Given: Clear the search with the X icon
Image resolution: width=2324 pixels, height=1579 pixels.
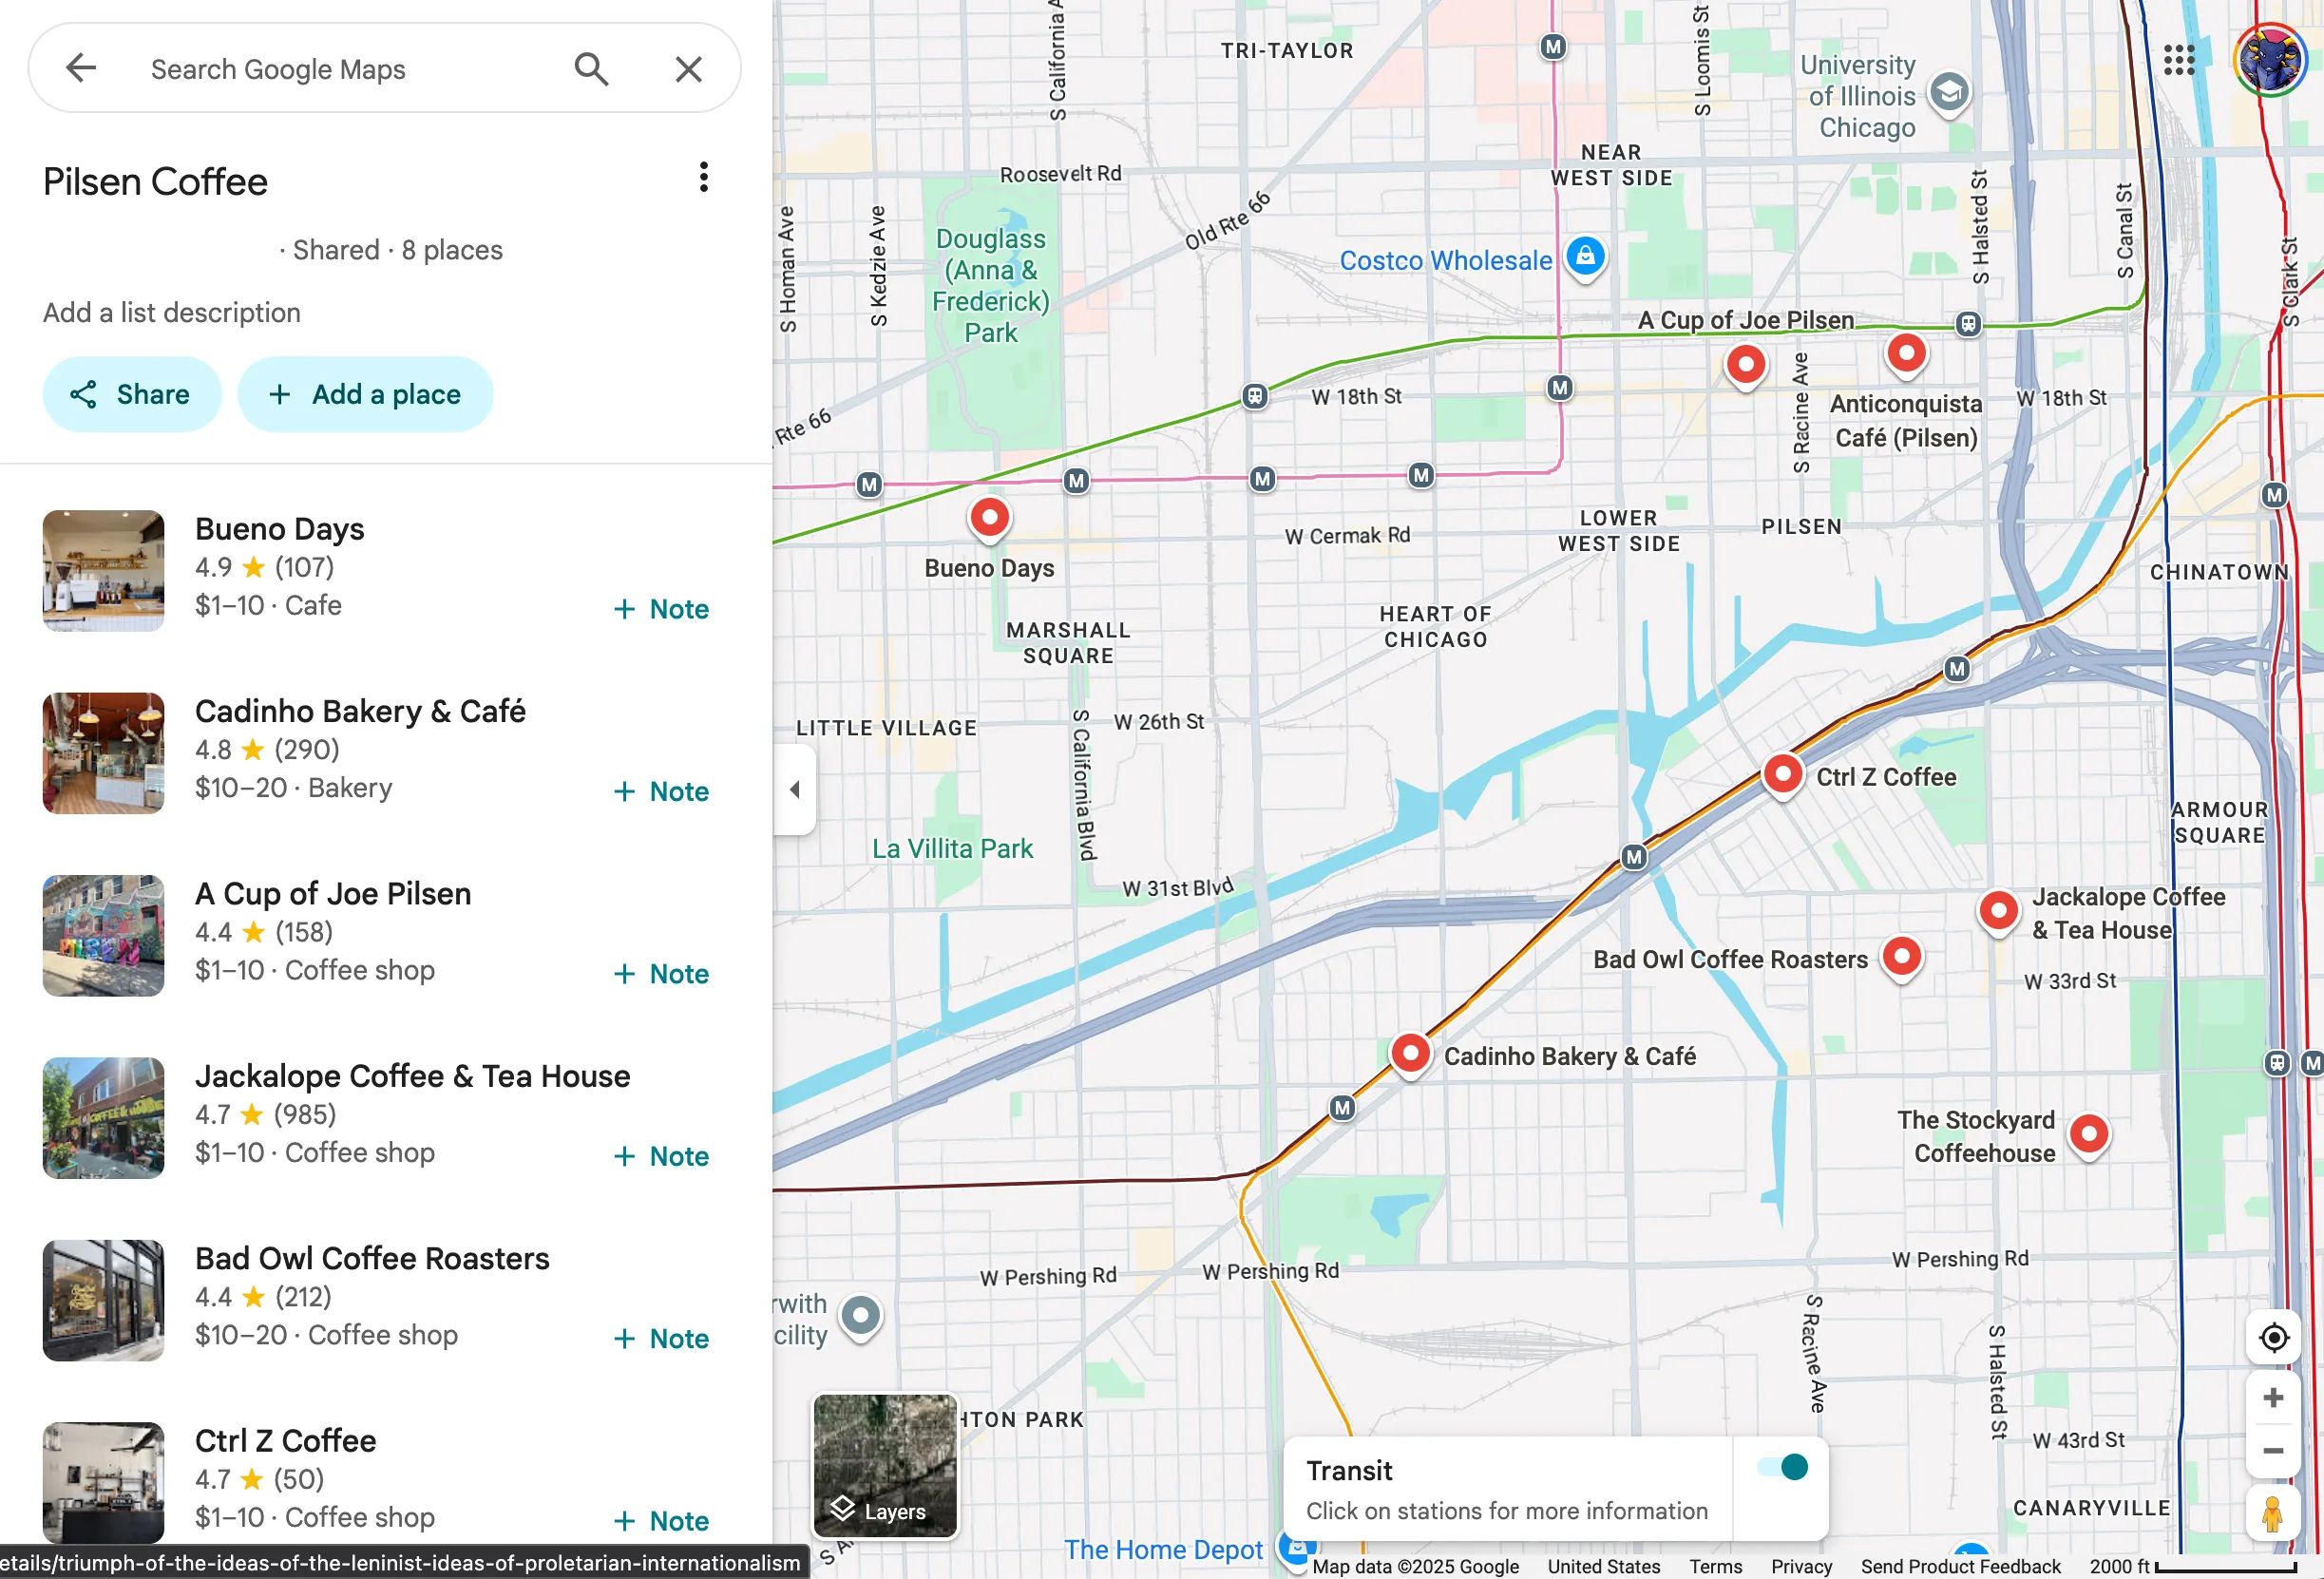Looking at the screenshot, I should (688, 68).
